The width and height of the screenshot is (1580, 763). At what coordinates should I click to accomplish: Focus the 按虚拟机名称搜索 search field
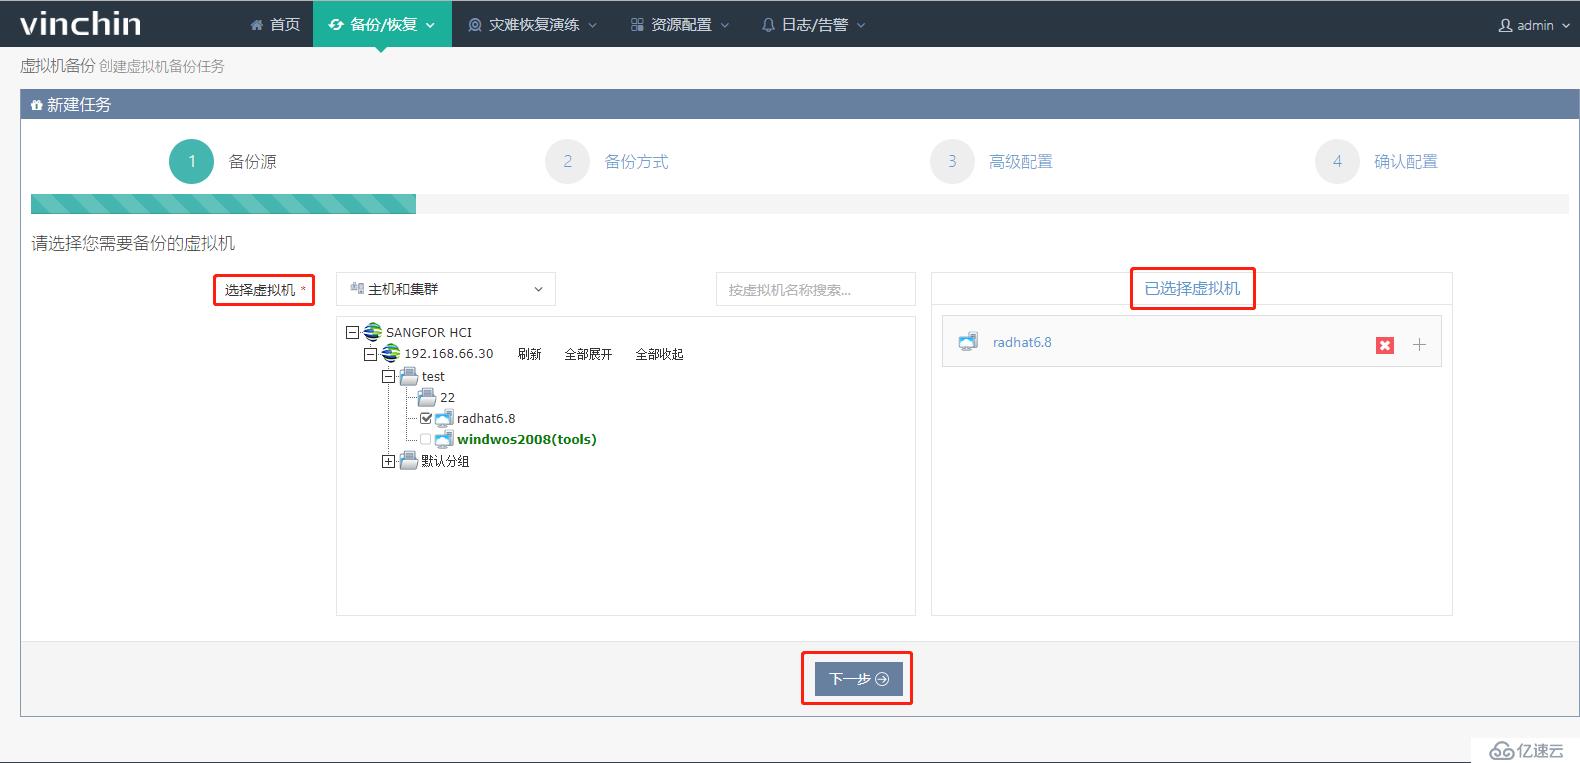(x=815, y=290)
